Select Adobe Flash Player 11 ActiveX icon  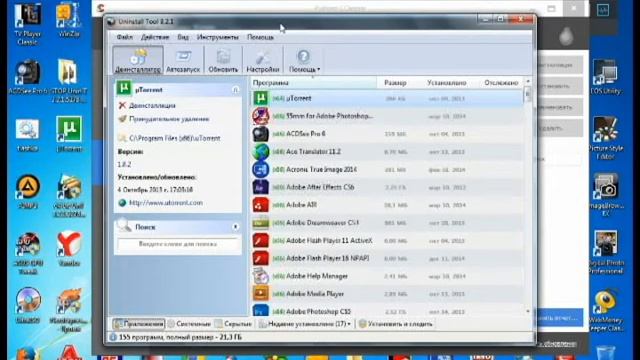(260, 240)
